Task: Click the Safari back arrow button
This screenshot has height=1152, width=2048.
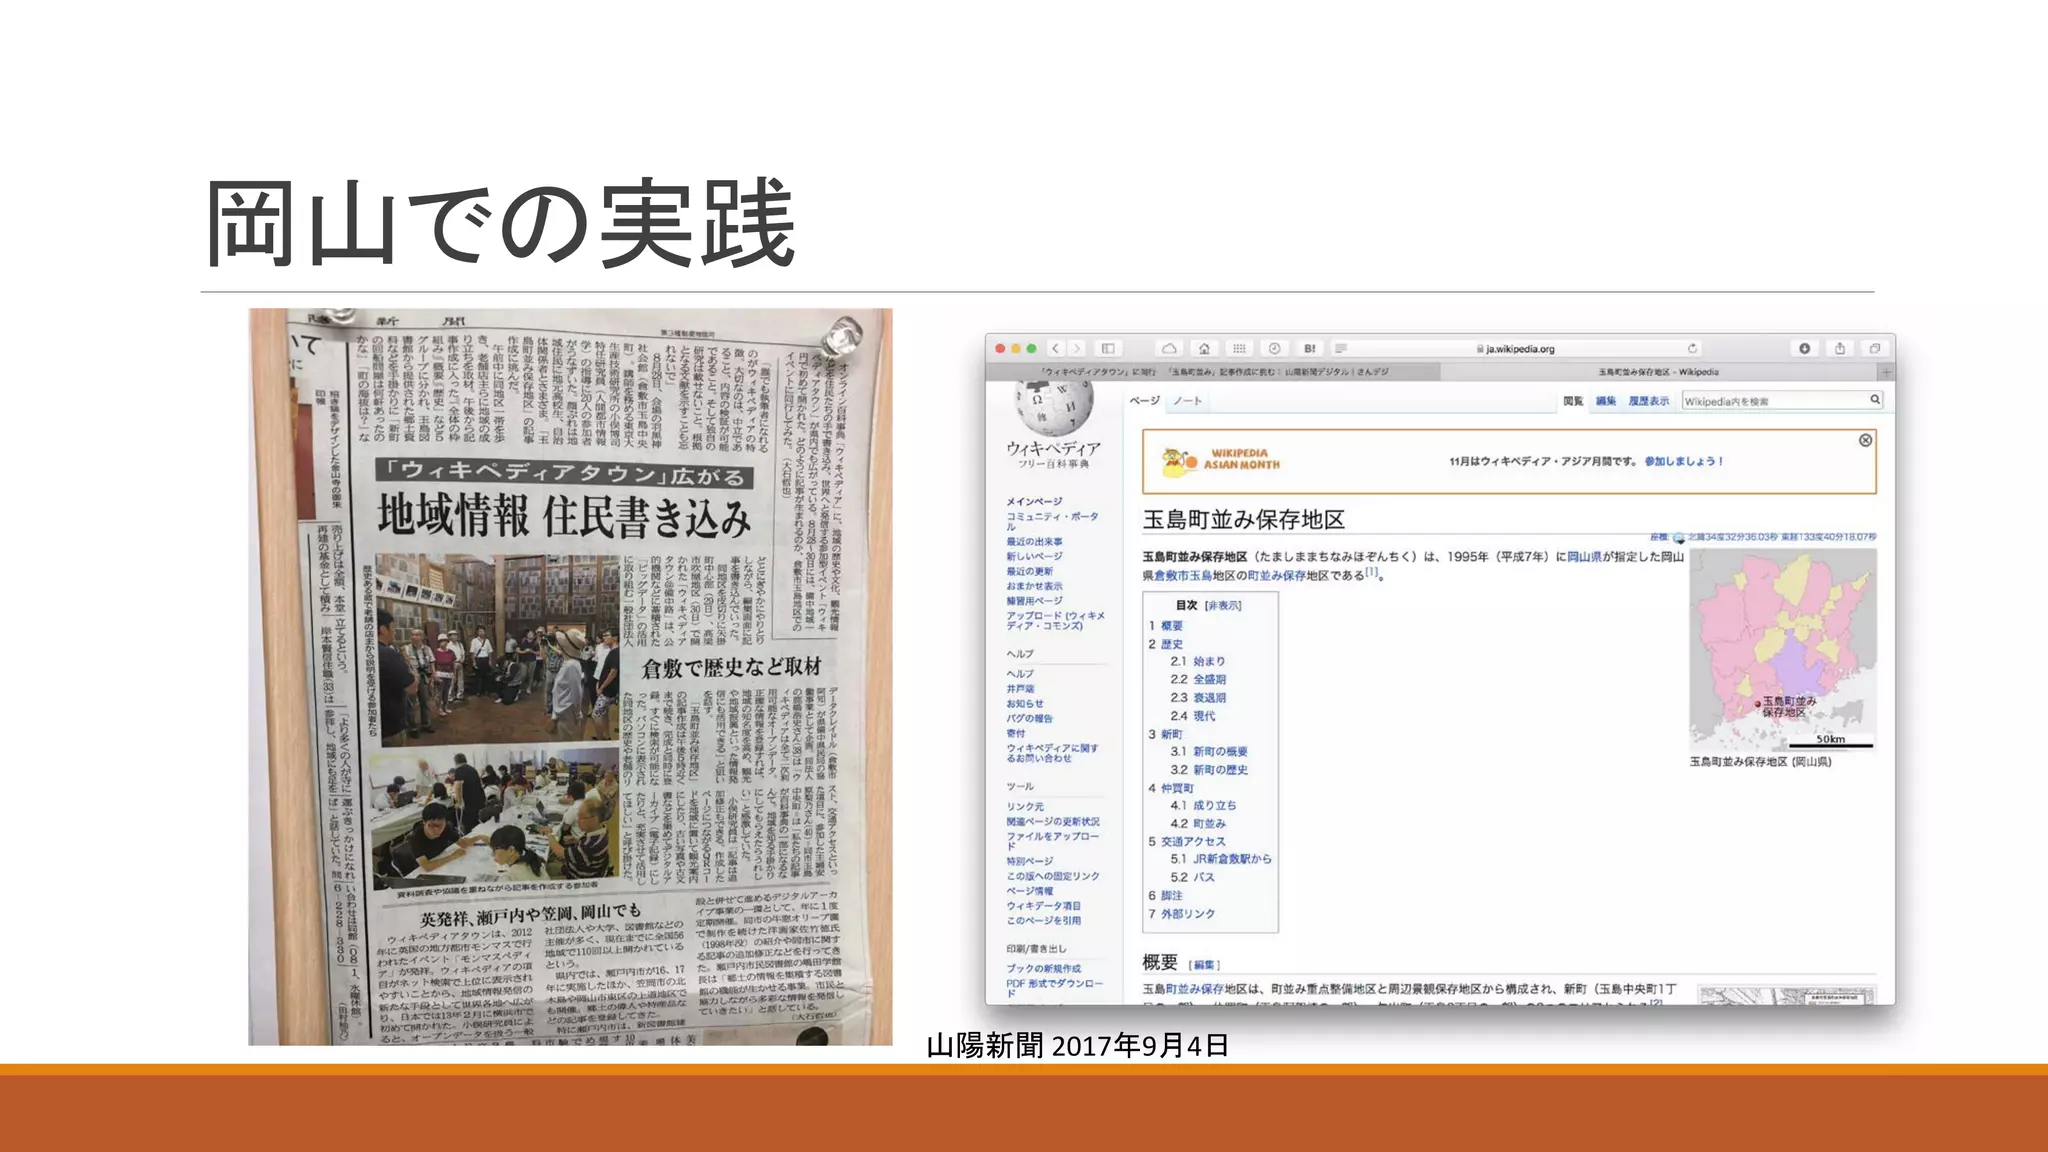Action: pyautogui.click(x=1055, y=348)
